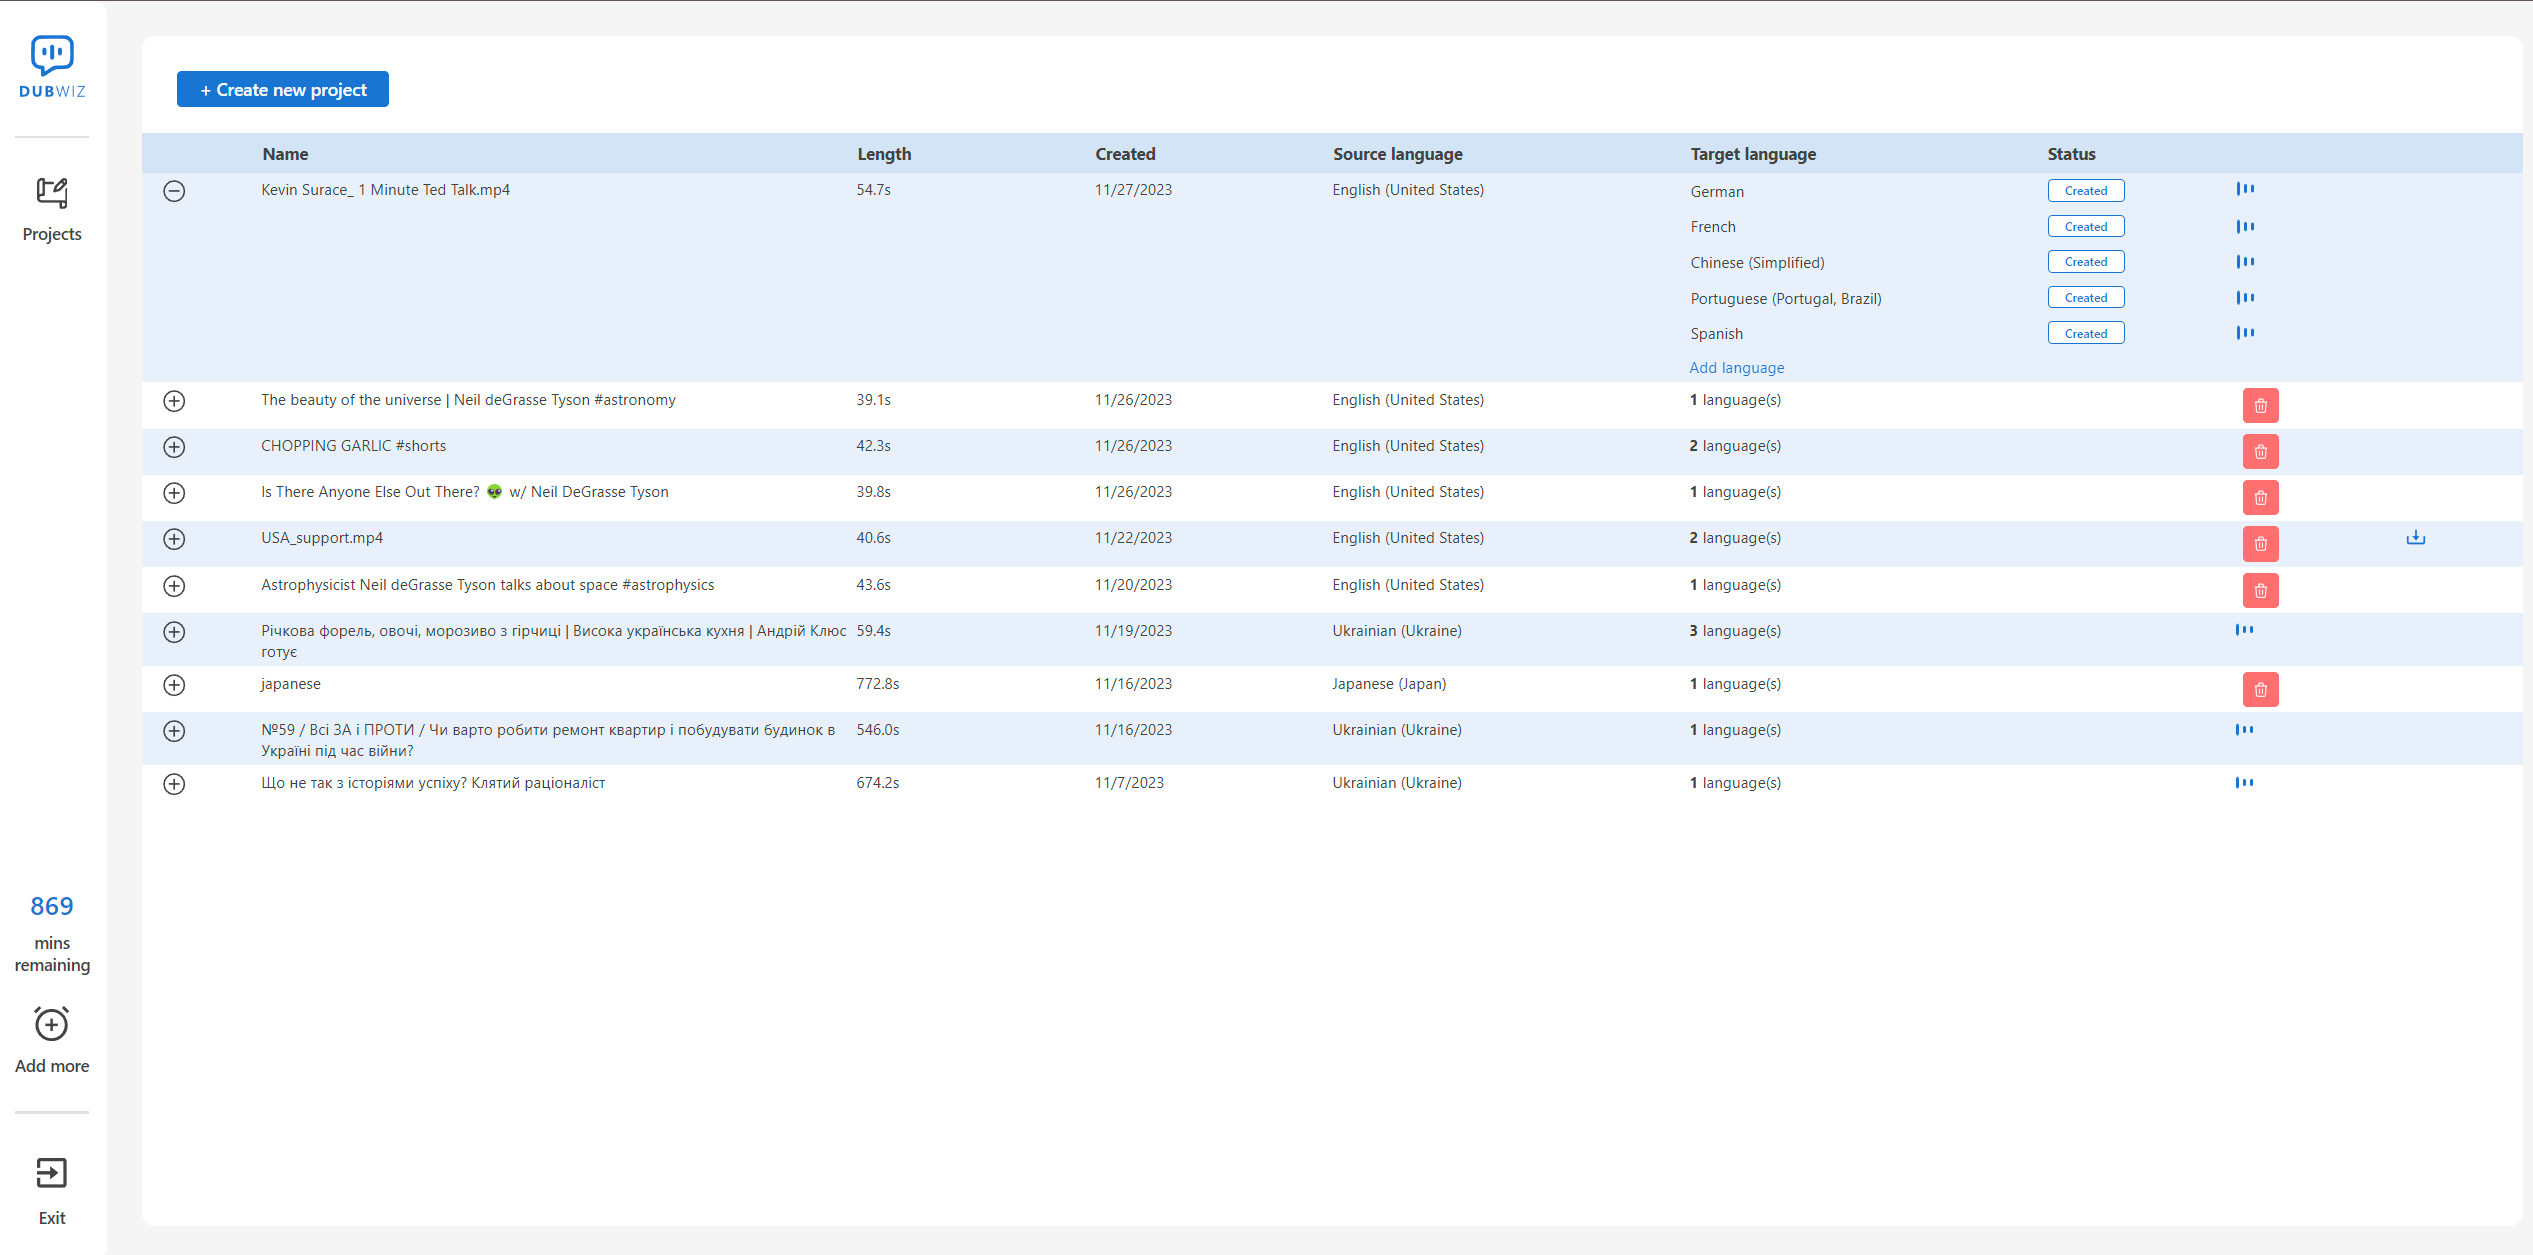This screenshot has height=1255, width=2533.
Task: Click the Created status badge for Spanish
Action: [2085, 334]
